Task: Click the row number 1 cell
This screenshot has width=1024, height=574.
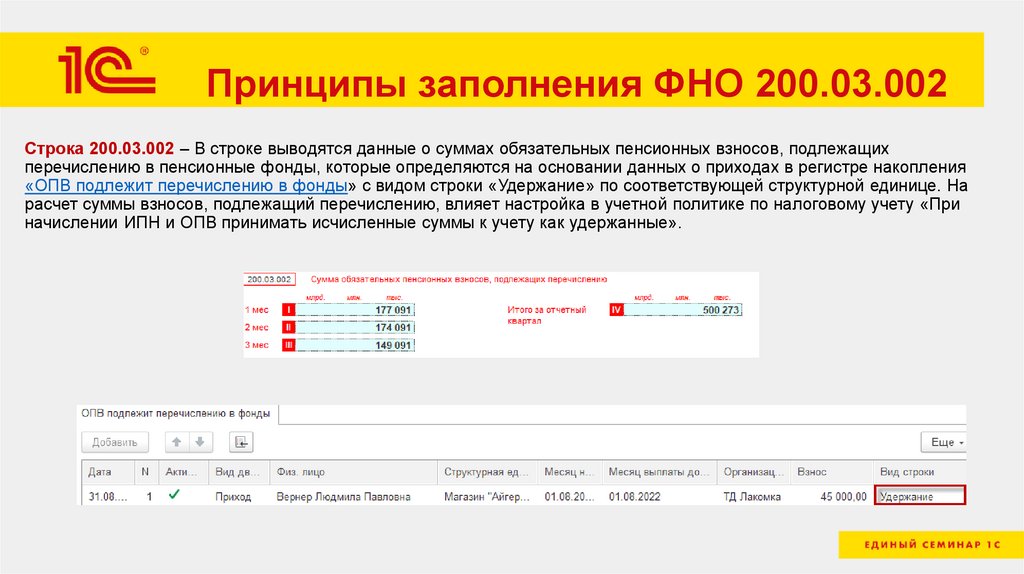Action: click(x=147, y=496)
